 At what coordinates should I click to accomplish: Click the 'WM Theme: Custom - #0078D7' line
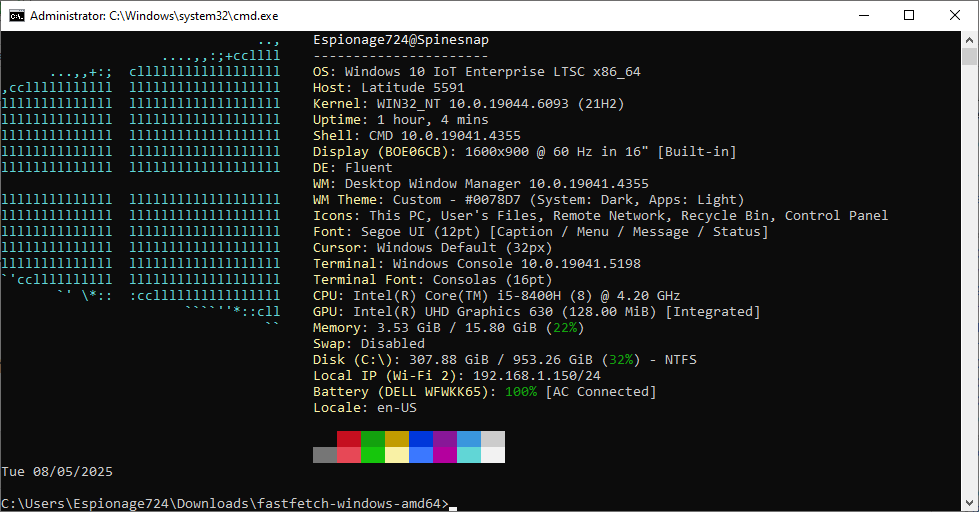click(x=529, y=200)
